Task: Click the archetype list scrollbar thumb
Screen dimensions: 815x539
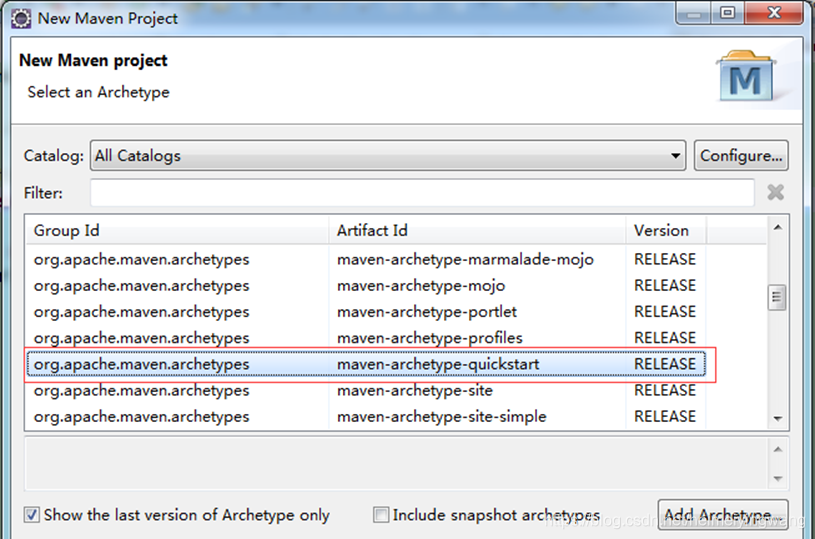Action: pos(777,297)
